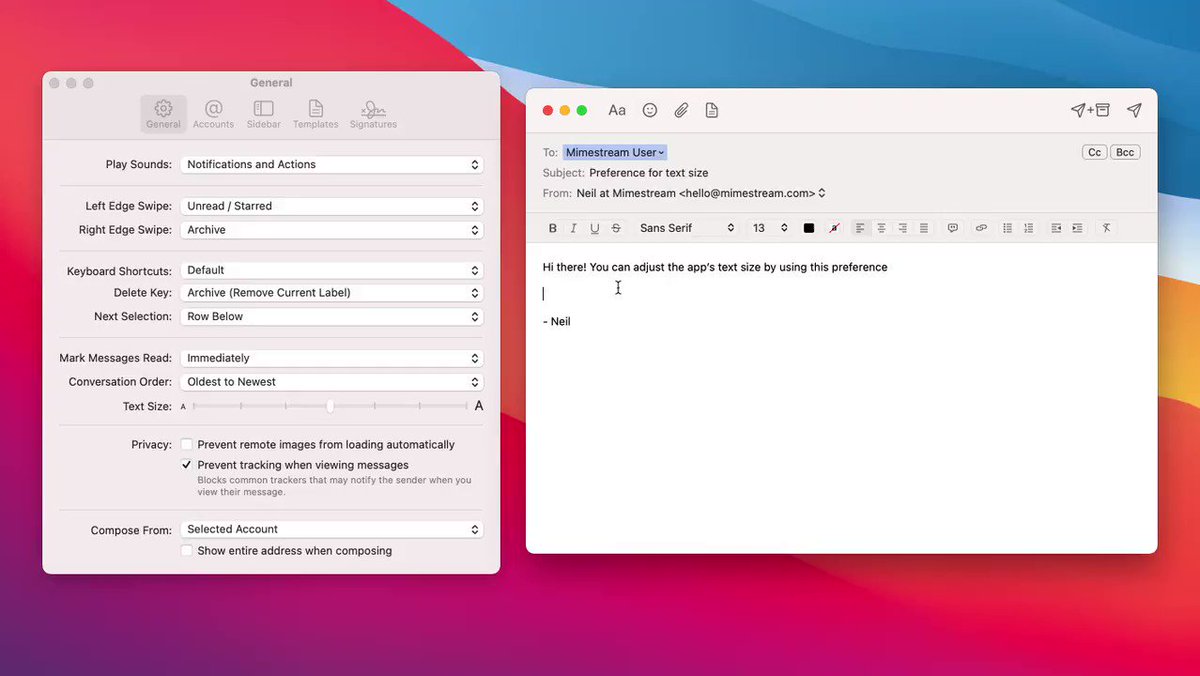1200x676 pixels.
Task: Toggle strikethrough formatting
Action: point(616,228)
